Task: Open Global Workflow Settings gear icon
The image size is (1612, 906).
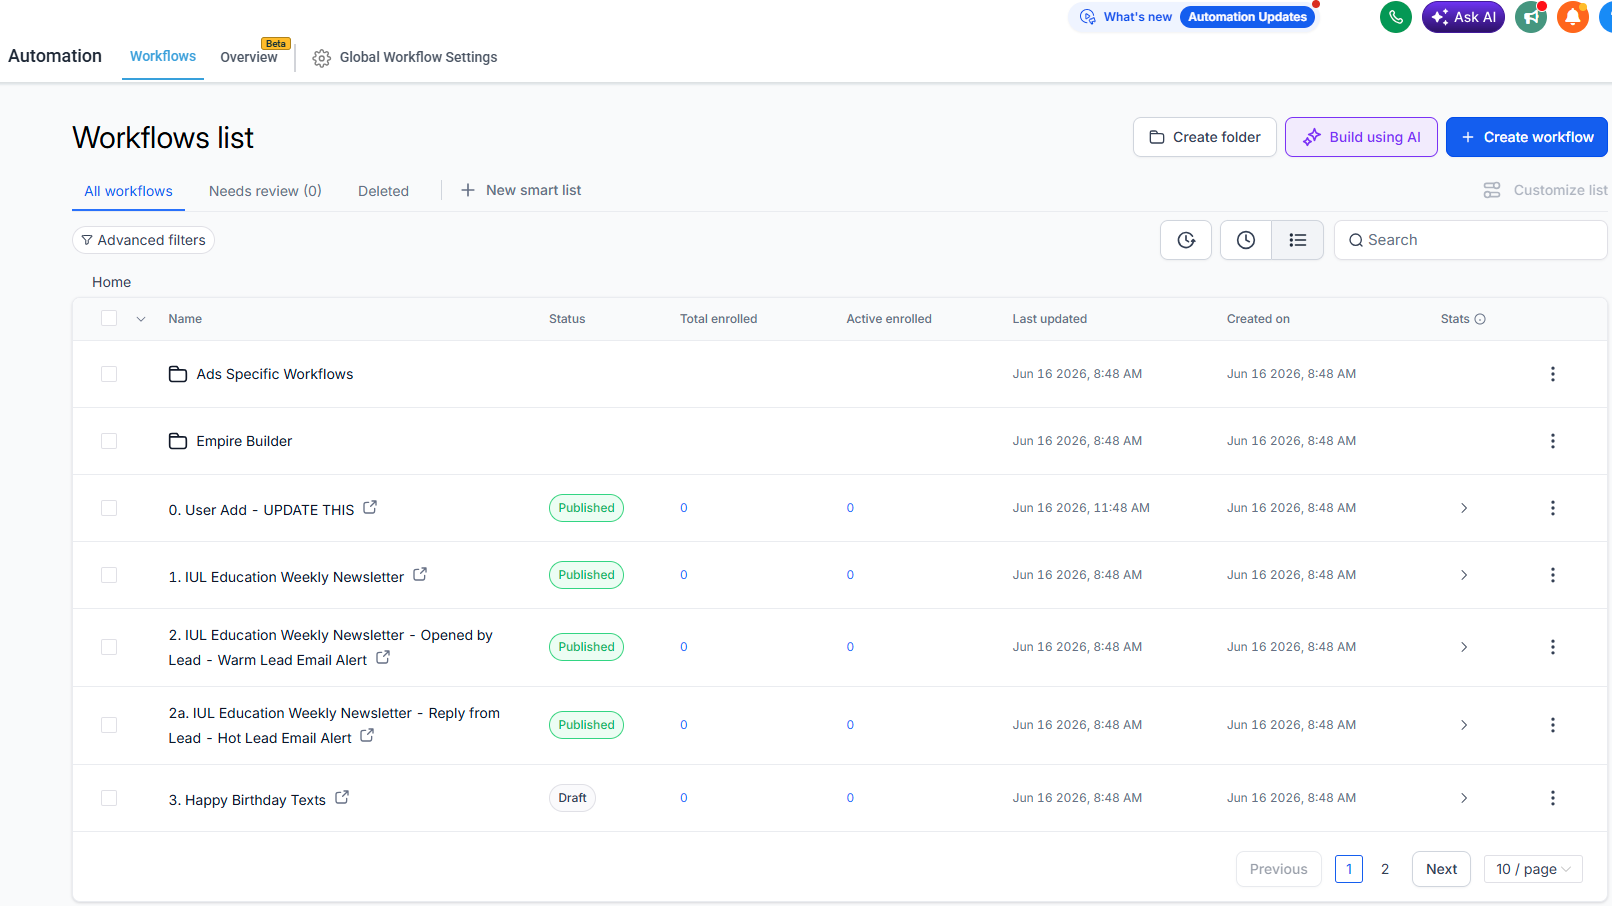Action: coord(321,58)
